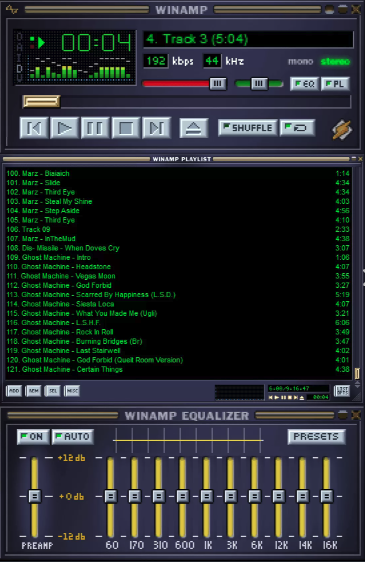Skip to next track button
Viewport: 365px width, 562px height.
156,128
